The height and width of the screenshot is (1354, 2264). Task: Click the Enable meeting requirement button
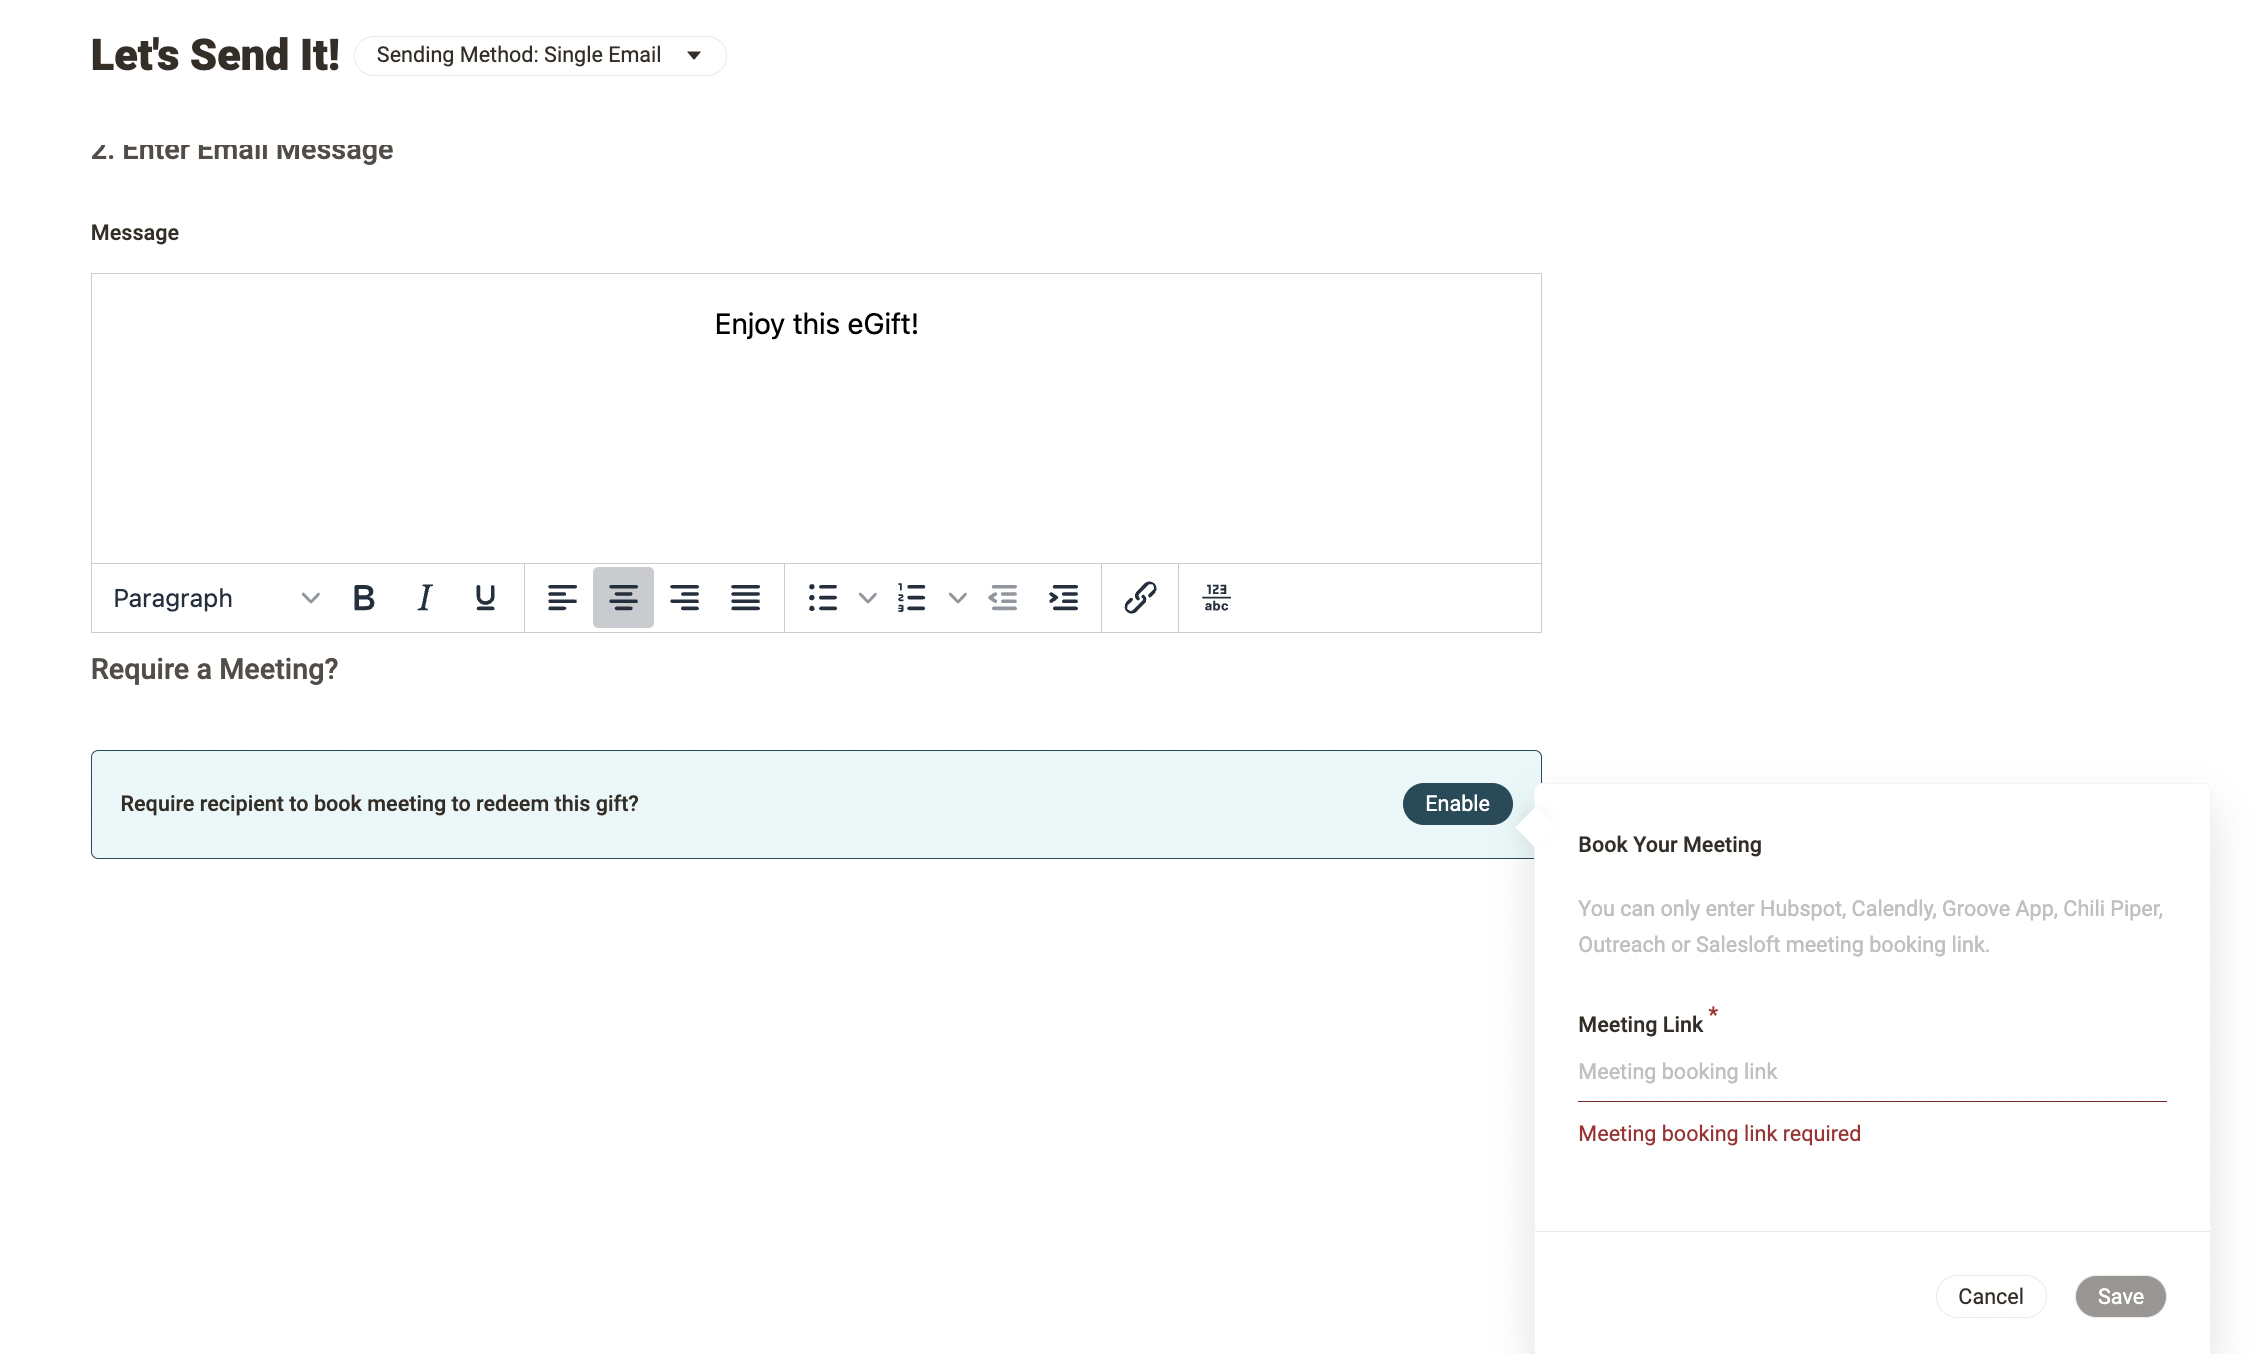tap(1457, 804)
